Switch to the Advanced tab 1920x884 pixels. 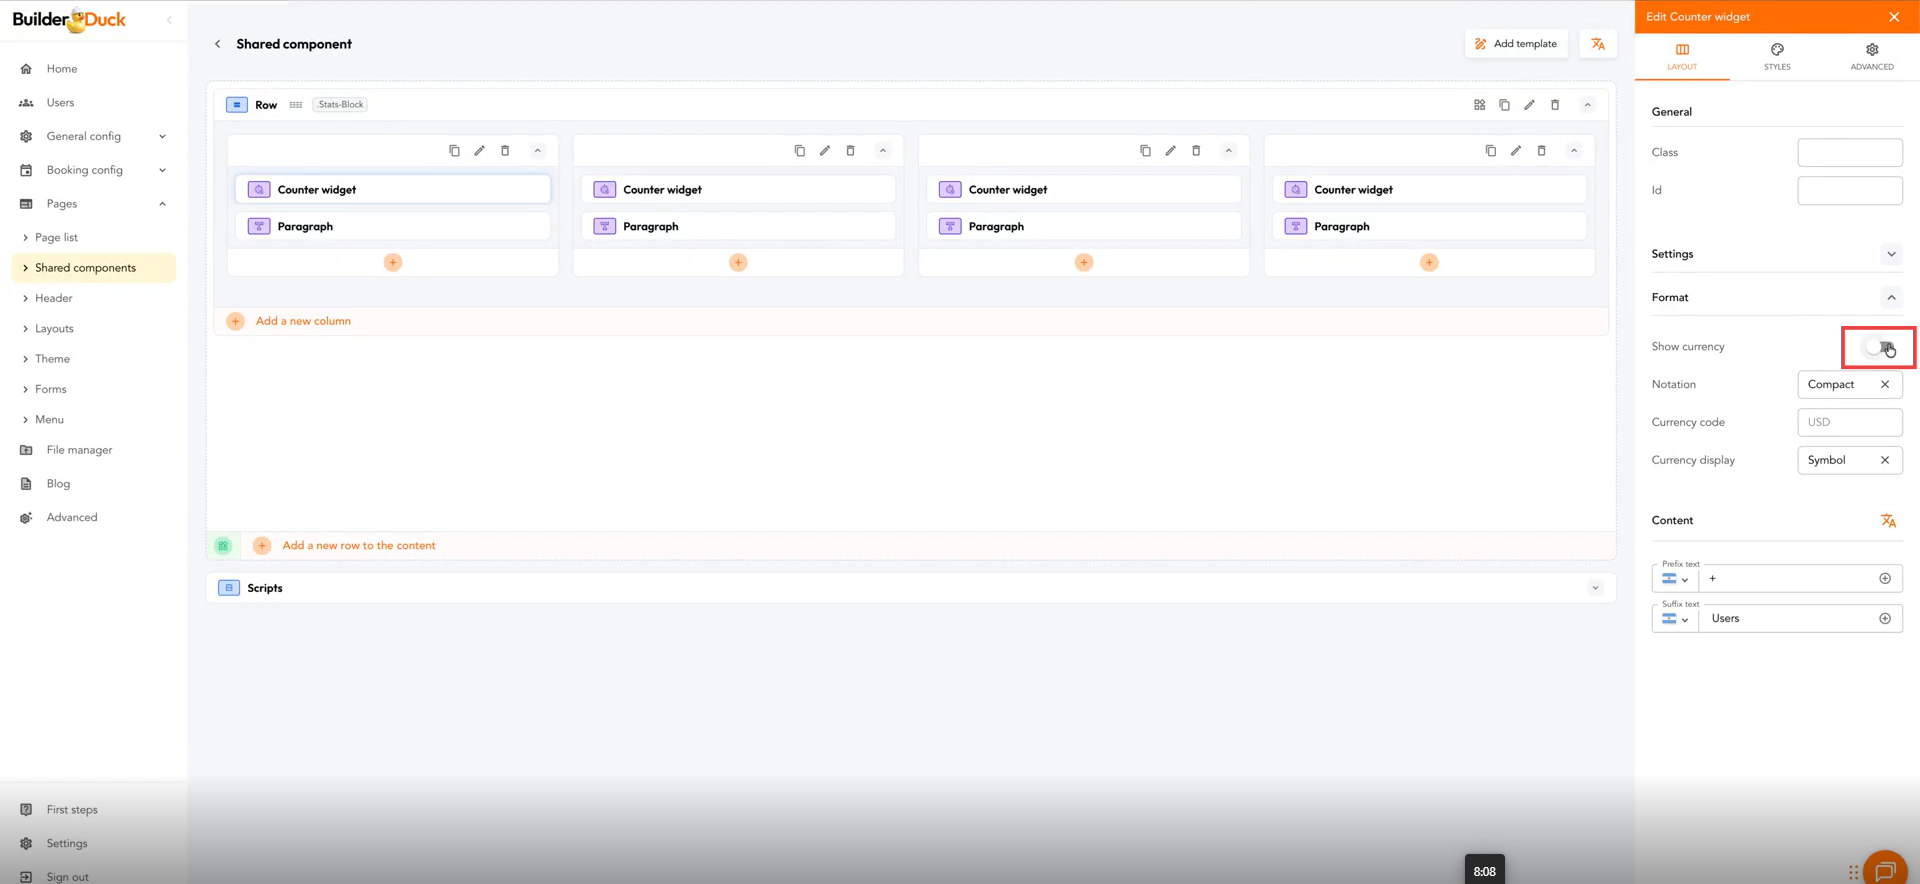[1871, 56]
